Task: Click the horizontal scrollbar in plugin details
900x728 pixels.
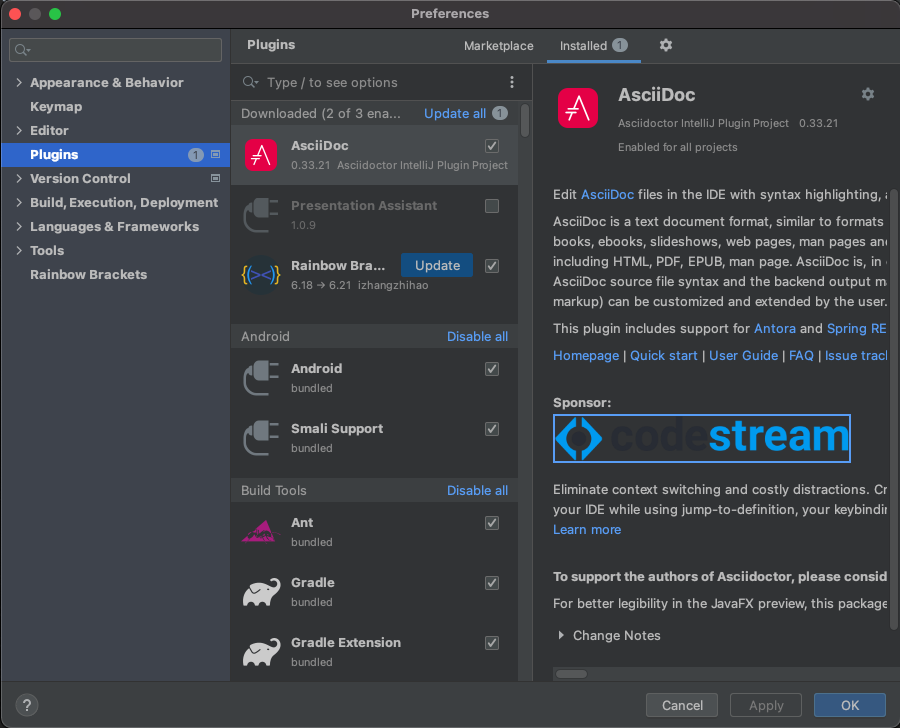Action: 572,674
